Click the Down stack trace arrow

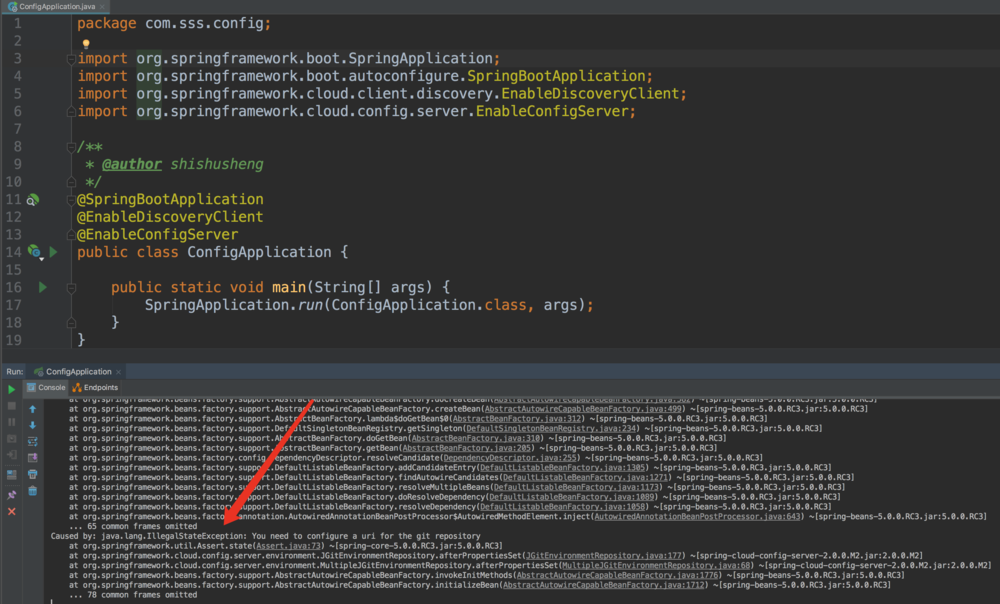(33, 425)
